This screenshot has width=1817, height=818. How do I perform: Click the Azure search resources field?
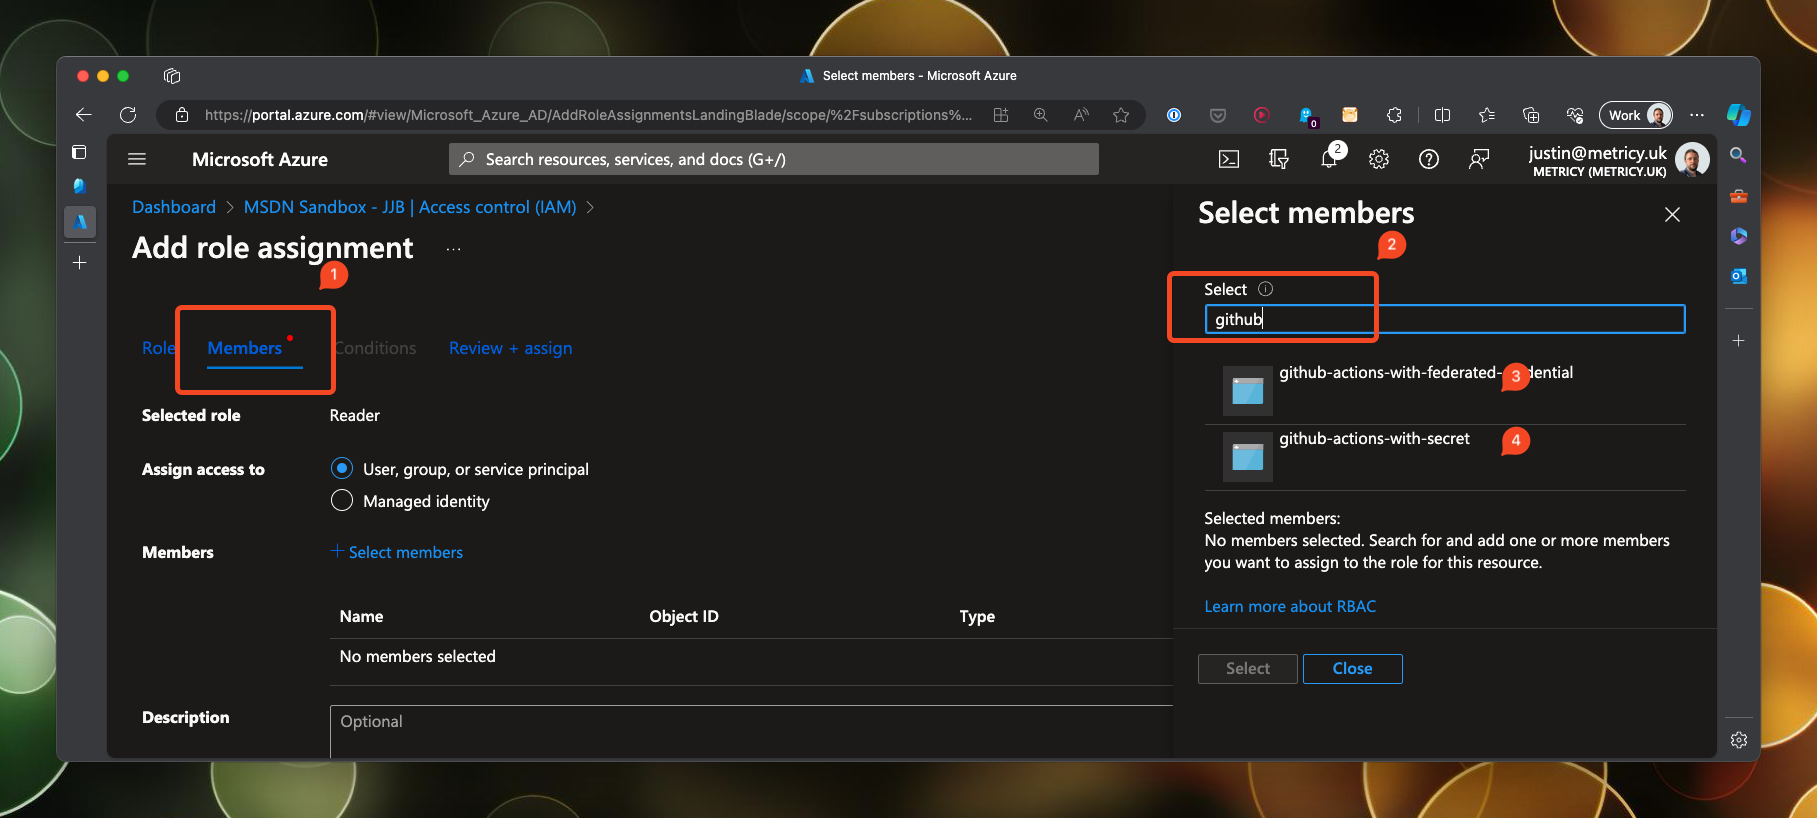coord(774,159)
